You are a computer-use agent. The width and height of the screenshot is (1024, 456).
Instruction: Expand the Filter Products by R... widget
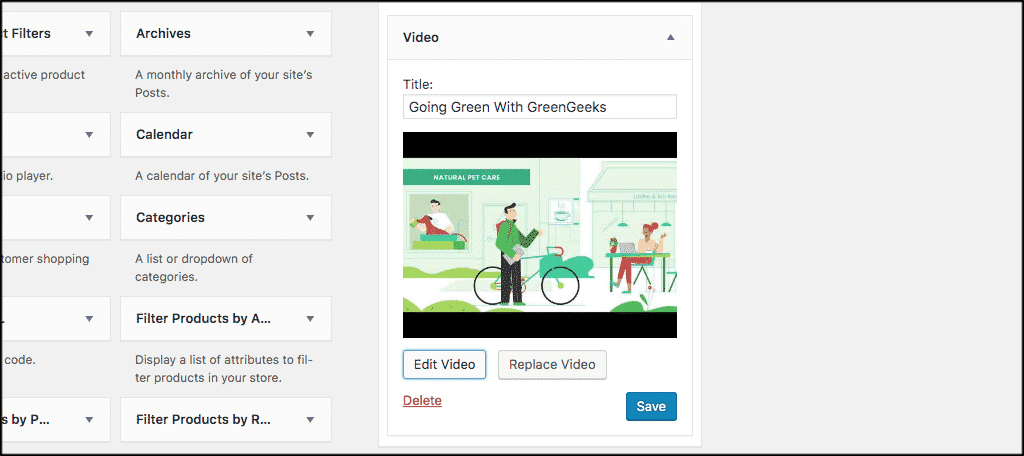310,419
